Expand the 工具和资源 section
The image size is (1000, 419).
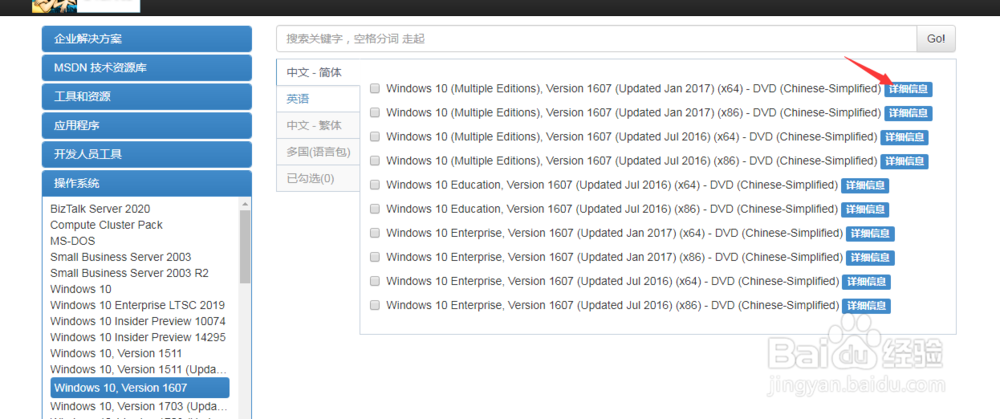click(147, 96)
